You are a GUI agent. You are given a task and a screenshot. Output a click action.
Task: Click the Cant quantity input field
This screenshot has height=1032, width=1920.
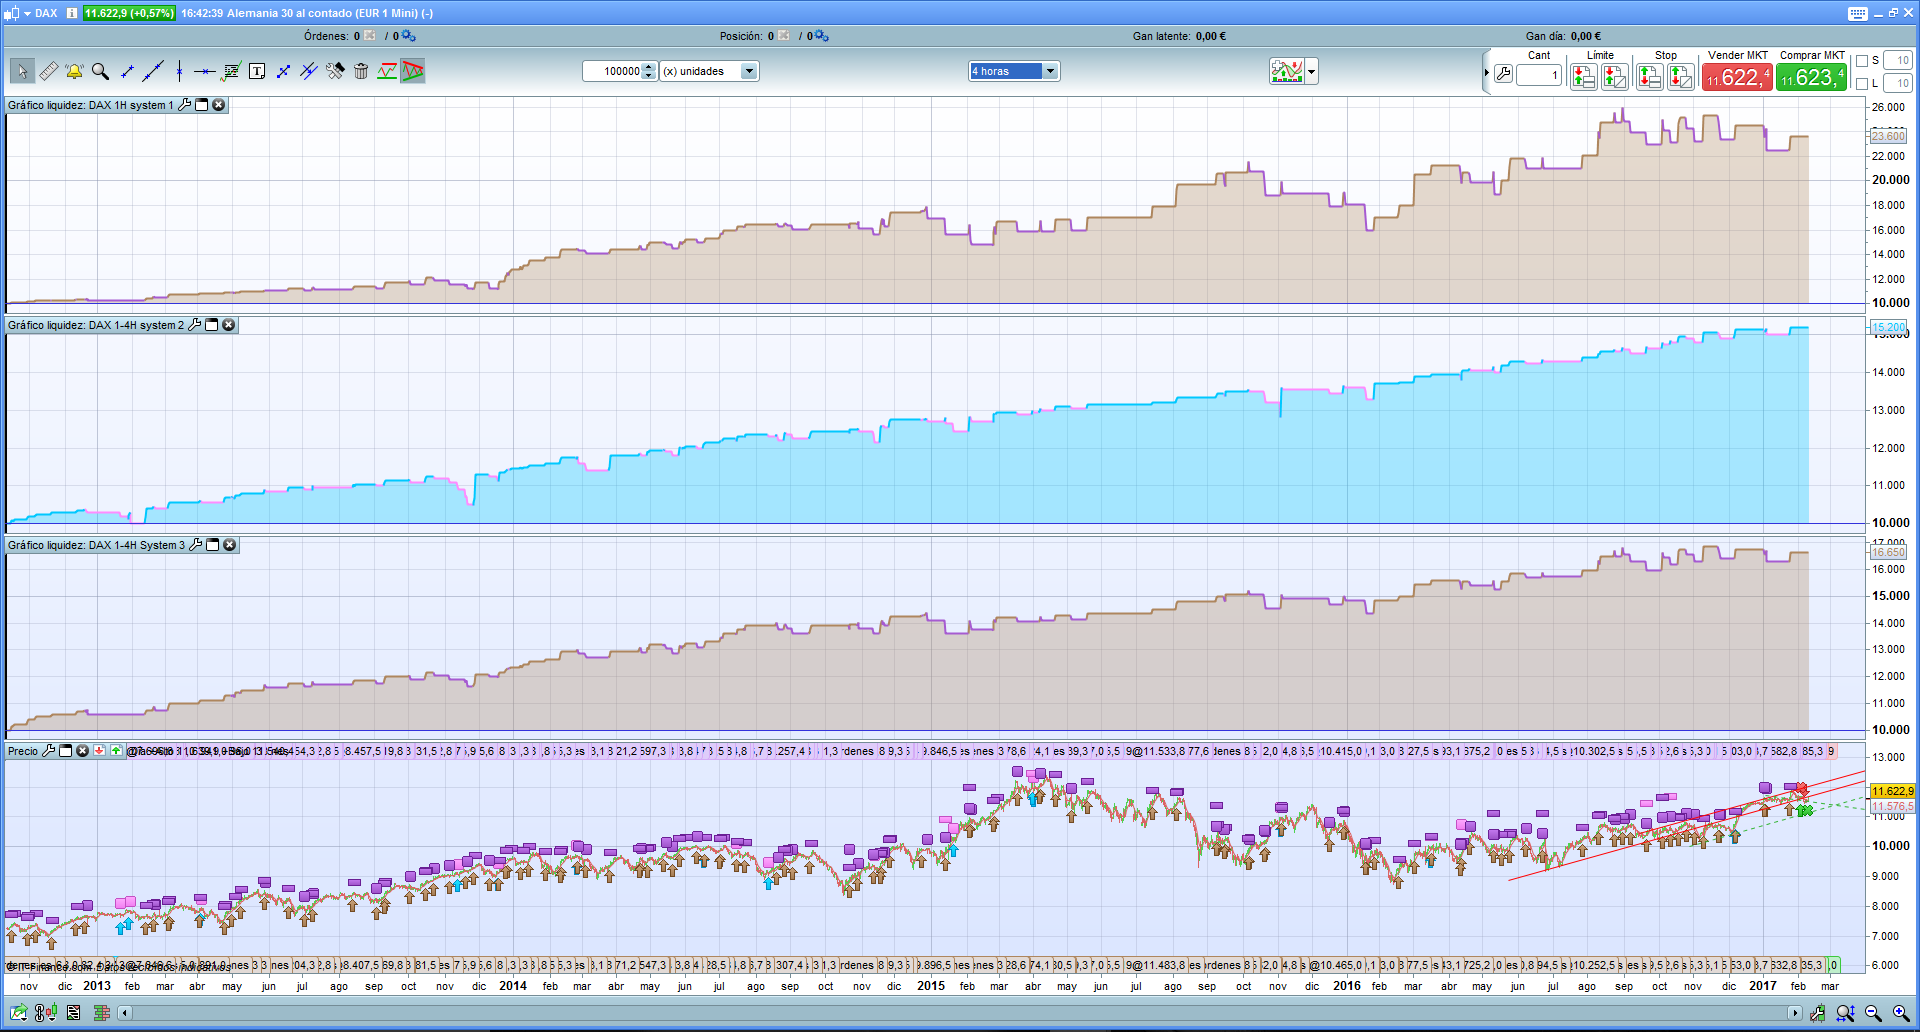click(x=1539, y=76)
